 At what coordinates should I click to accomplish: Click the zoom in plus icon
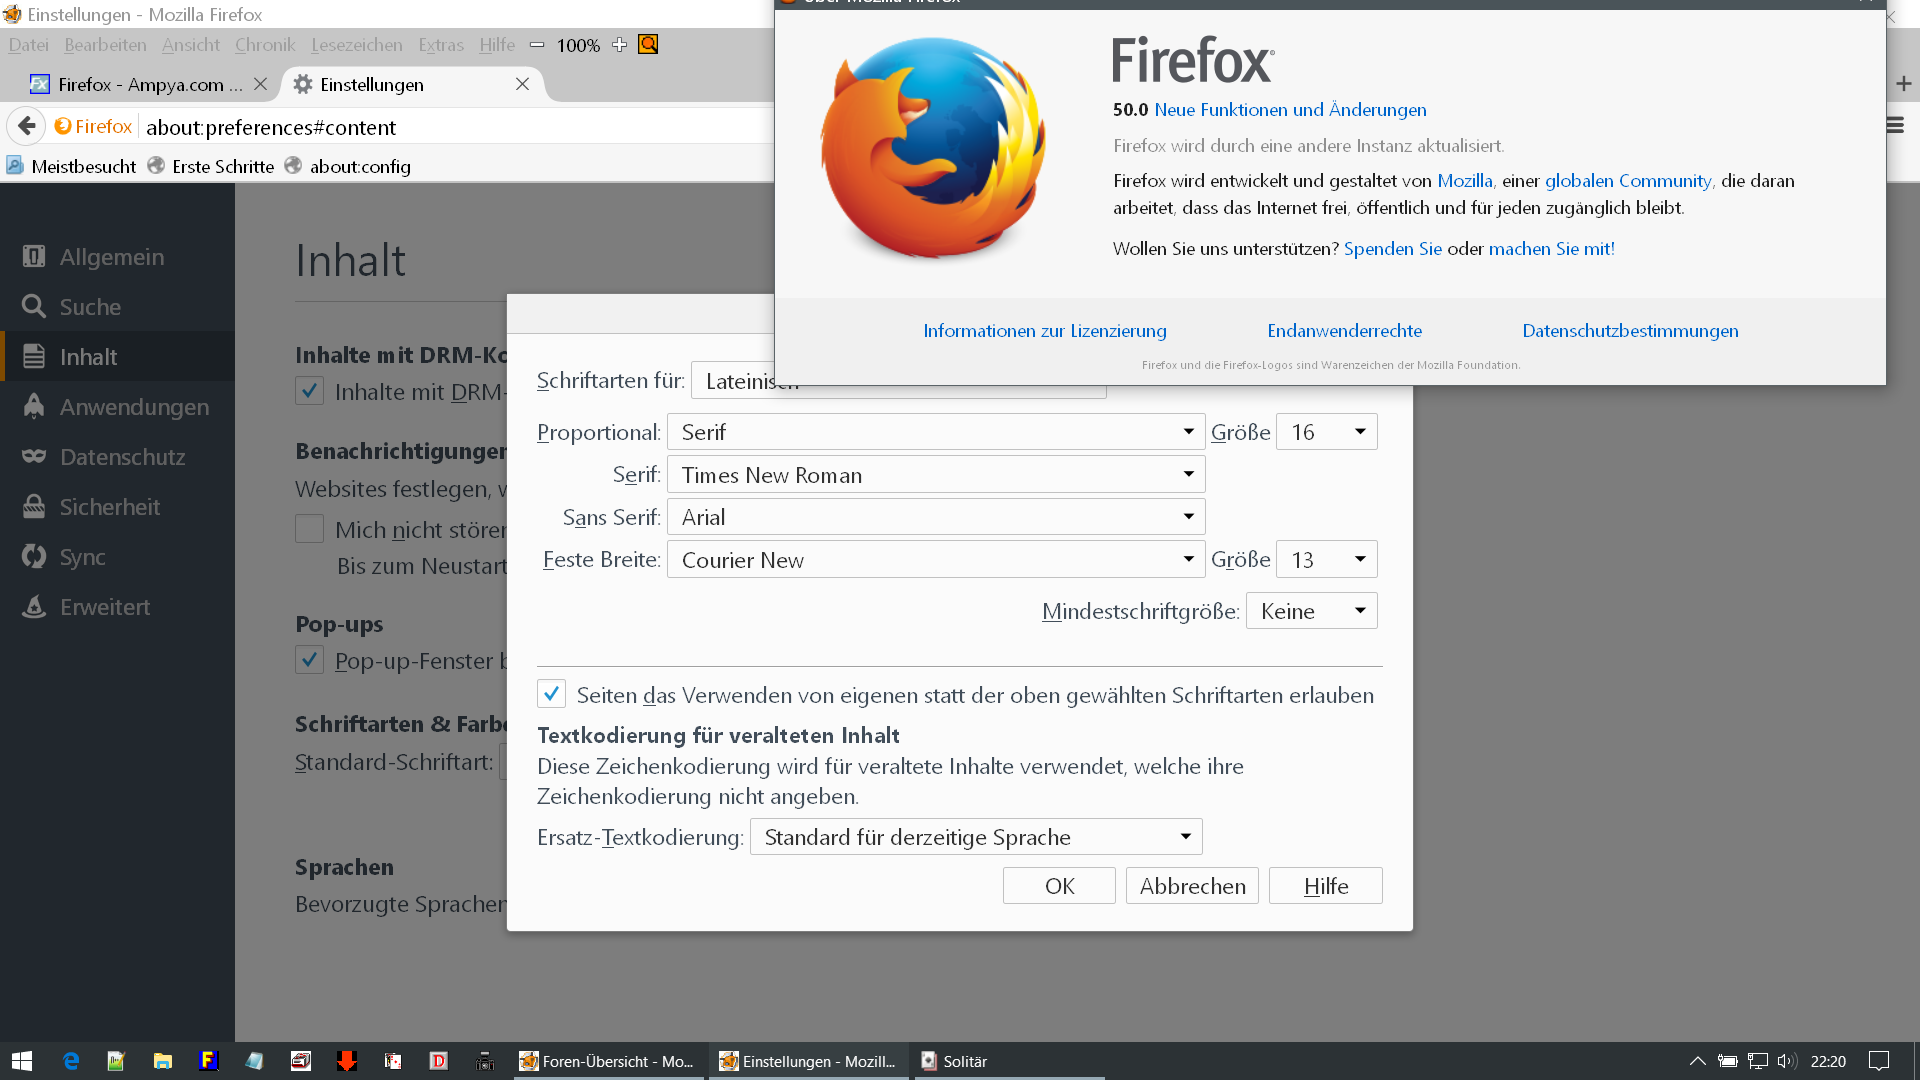point(619,45)
